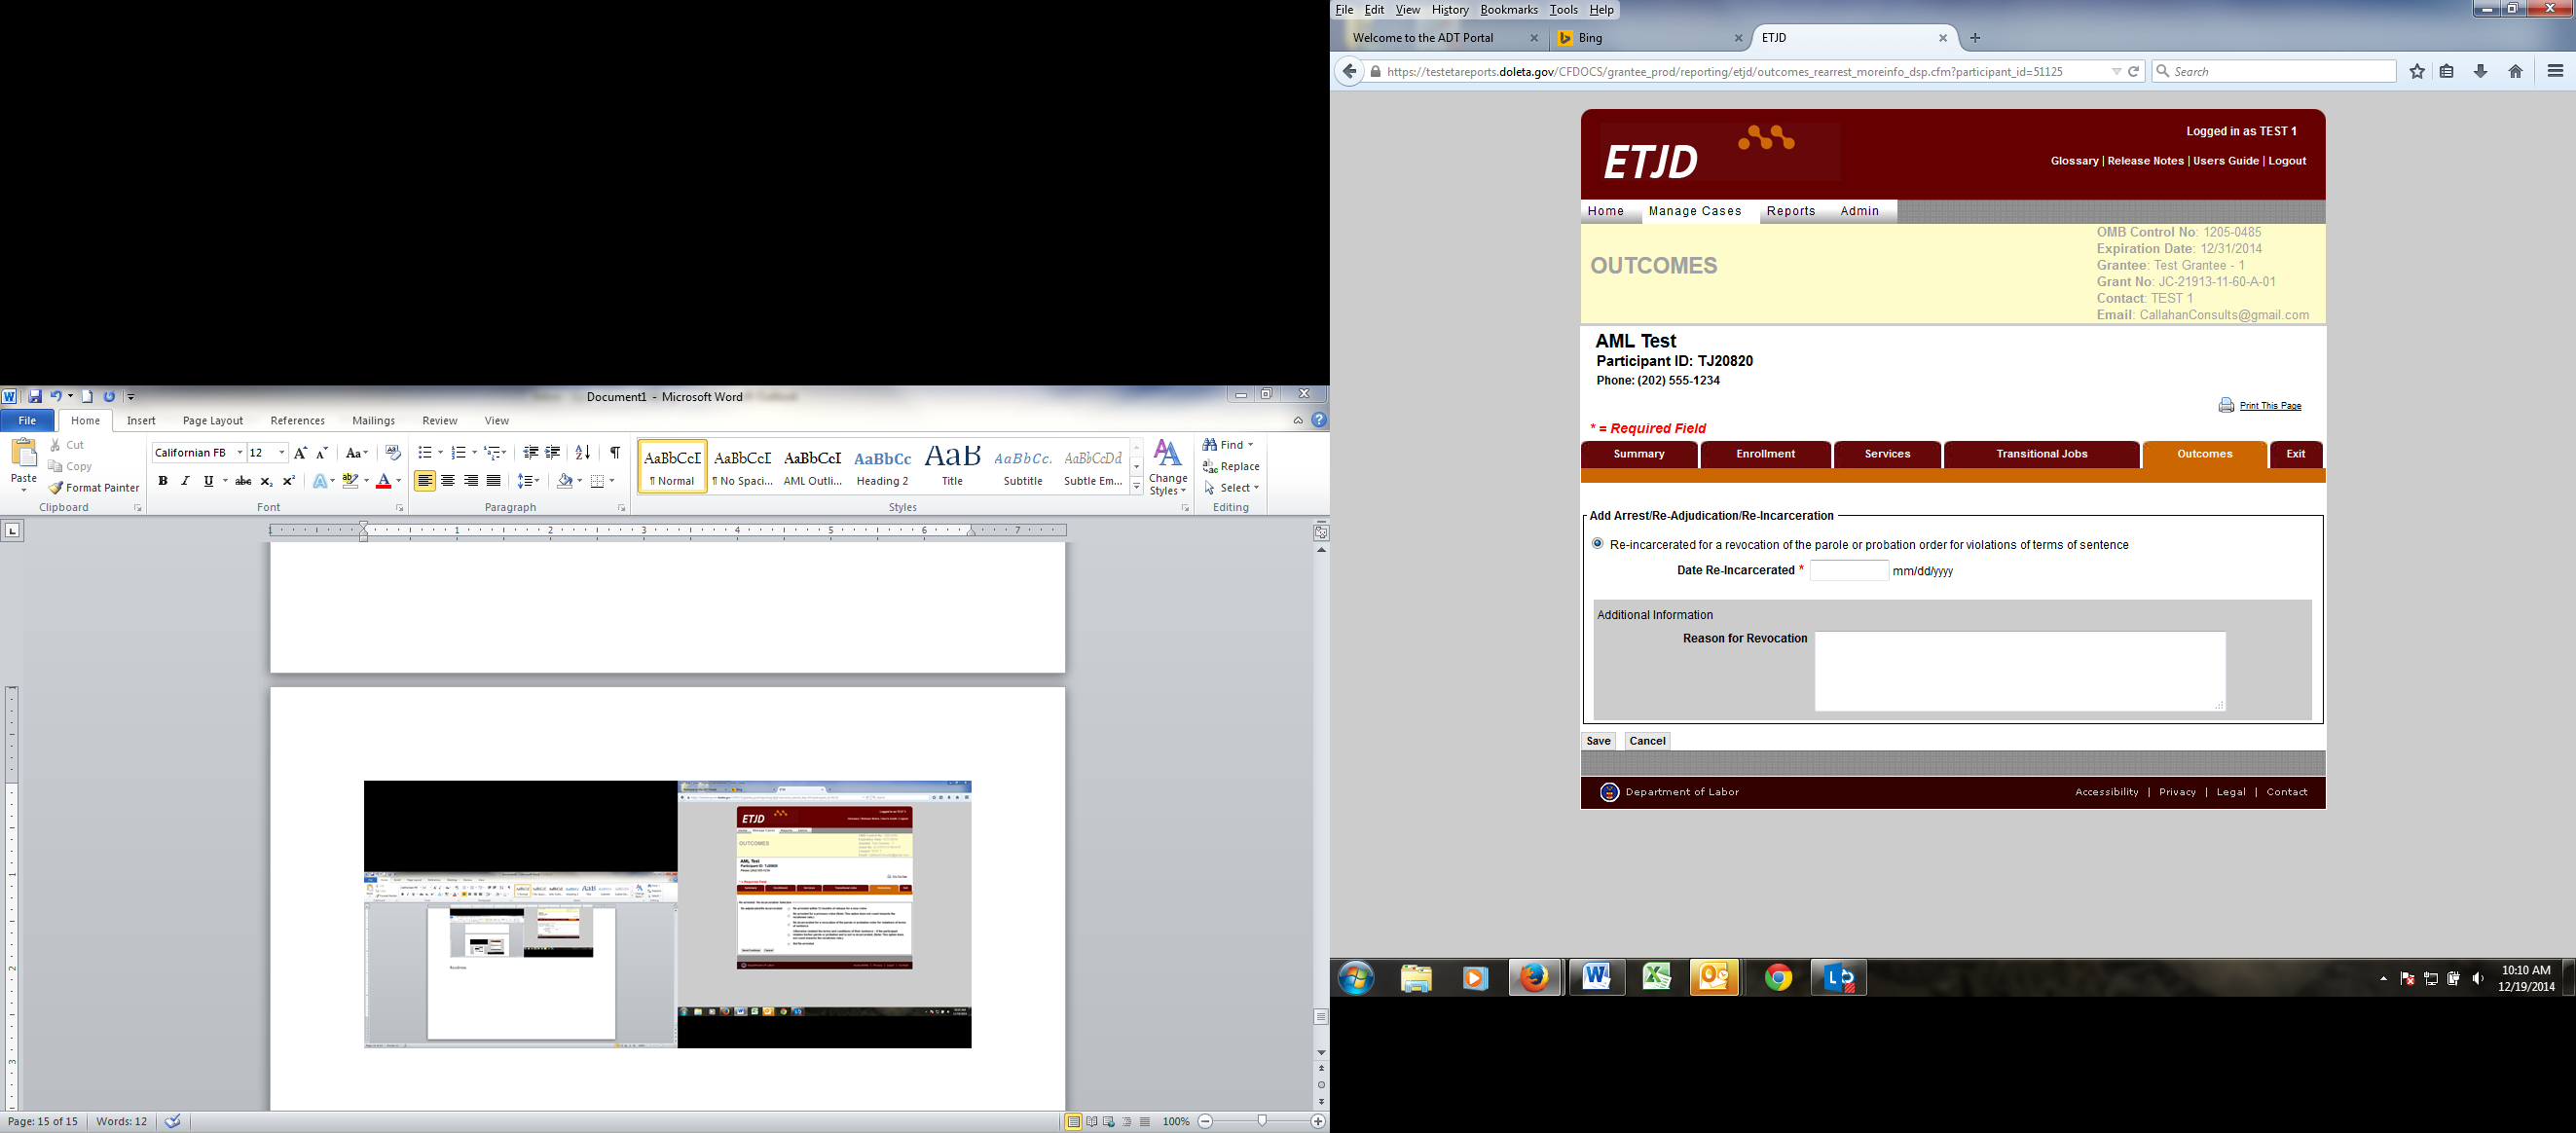
Task: Toggle bold formatting in Word ribbon
Action: click(163, 481)
